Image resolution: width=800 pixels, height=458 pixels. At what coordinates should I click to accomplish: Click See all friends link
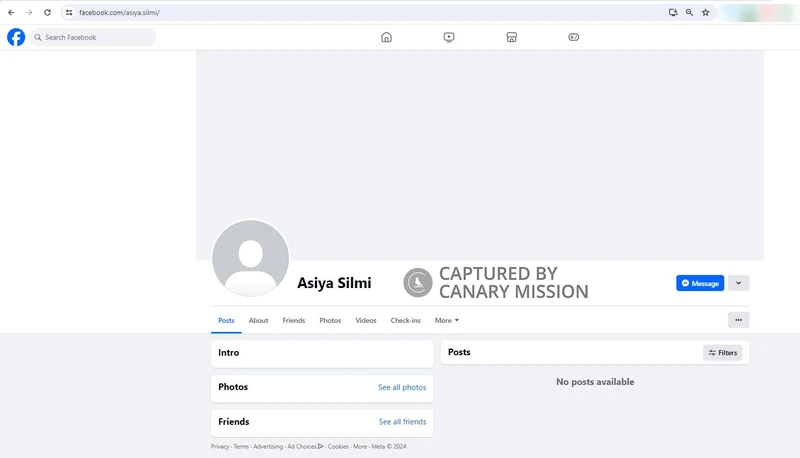[402, 422]
